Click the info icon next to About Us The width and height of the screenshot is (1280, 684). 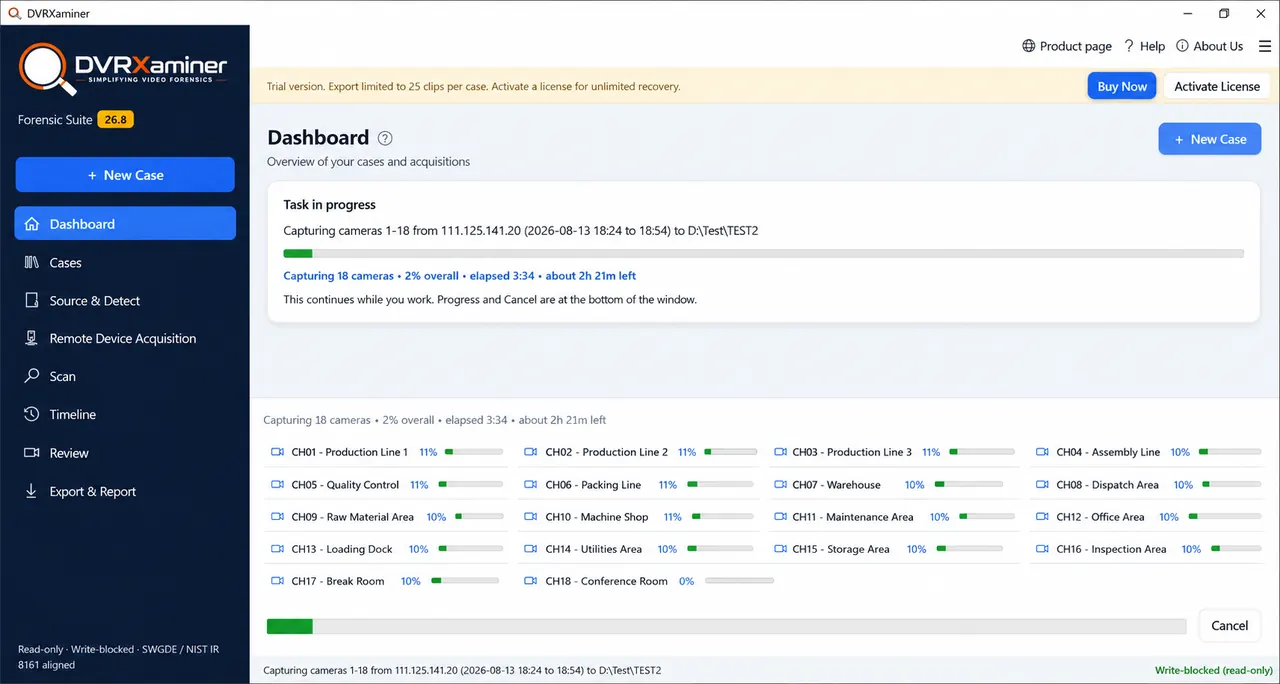pyautogui.click(x=1182, y=46)
